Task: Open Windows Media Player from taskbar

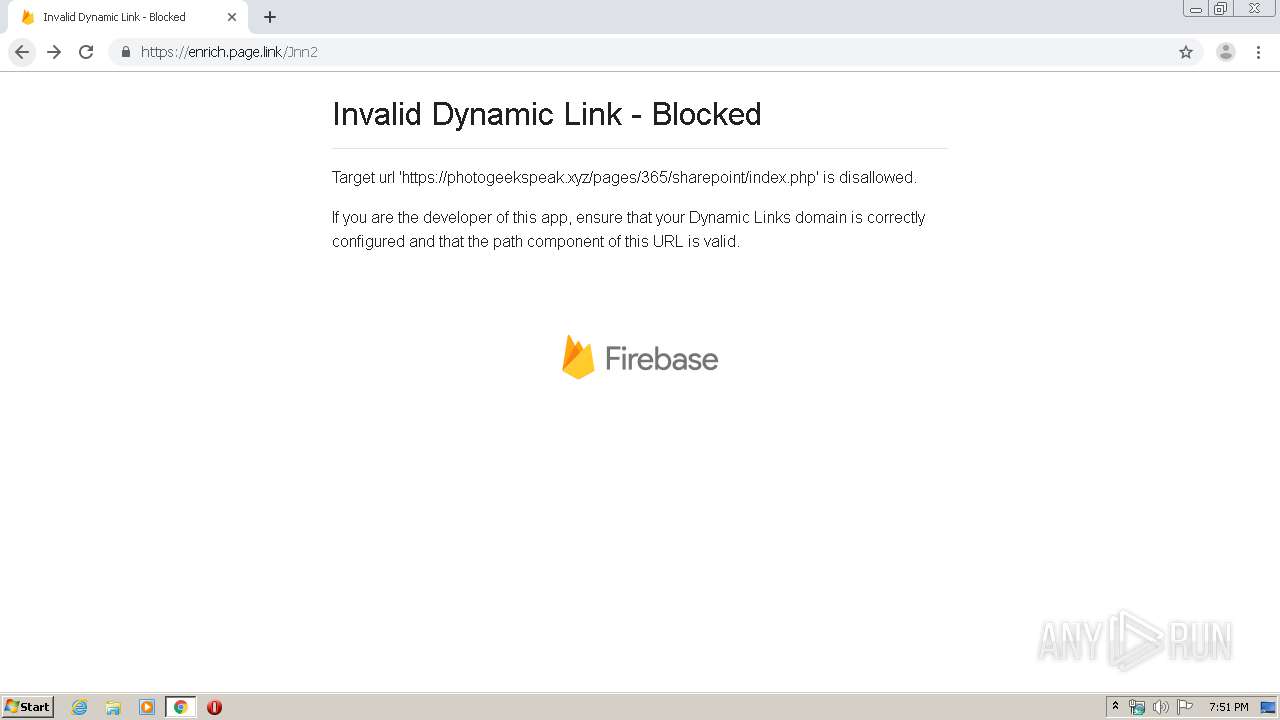Action: pyautogui.click(x=147, y=707)
